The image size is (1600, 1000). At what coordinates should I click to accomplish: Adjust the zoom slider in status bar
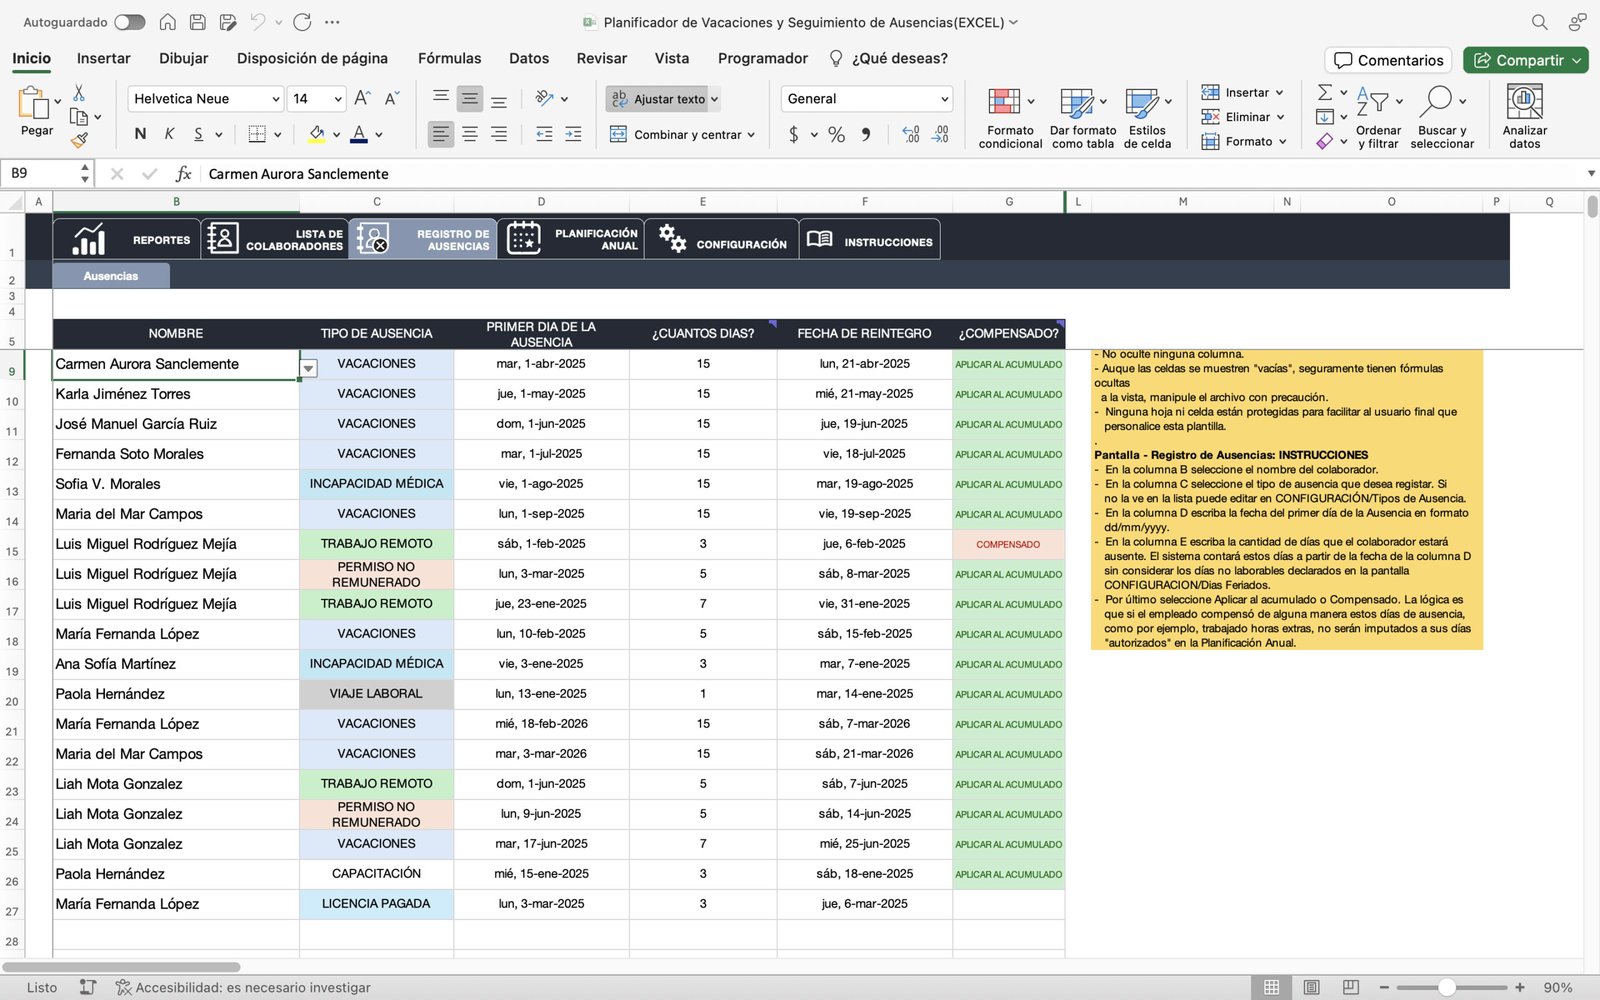1446,987
